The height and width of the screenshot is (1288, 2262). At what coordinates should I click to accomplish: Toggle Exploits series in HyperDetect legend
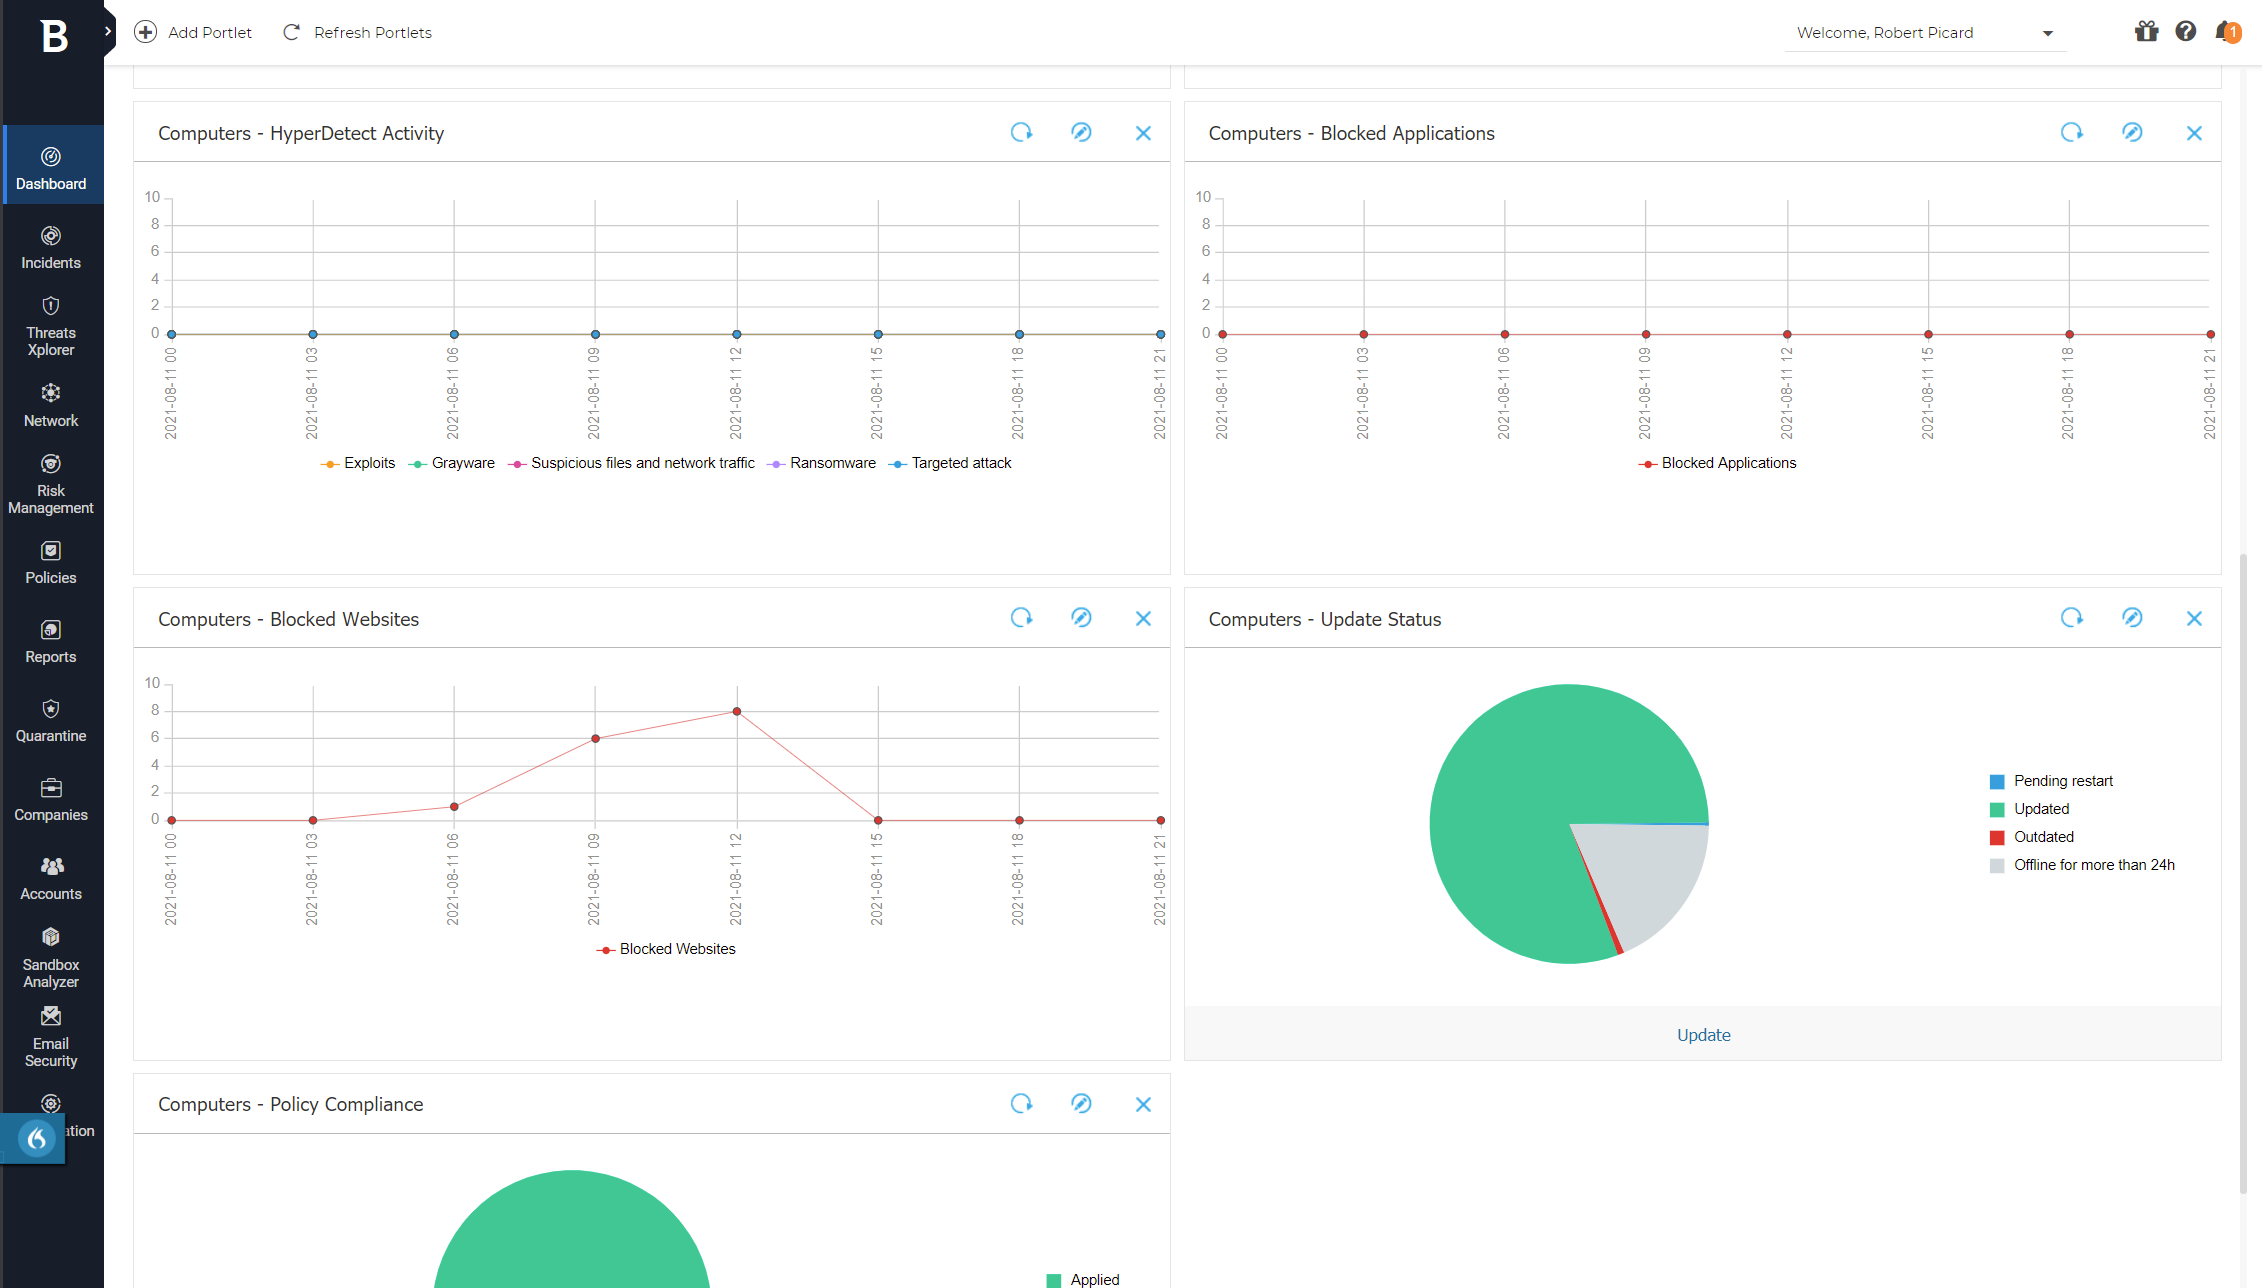tap(358, 463)
